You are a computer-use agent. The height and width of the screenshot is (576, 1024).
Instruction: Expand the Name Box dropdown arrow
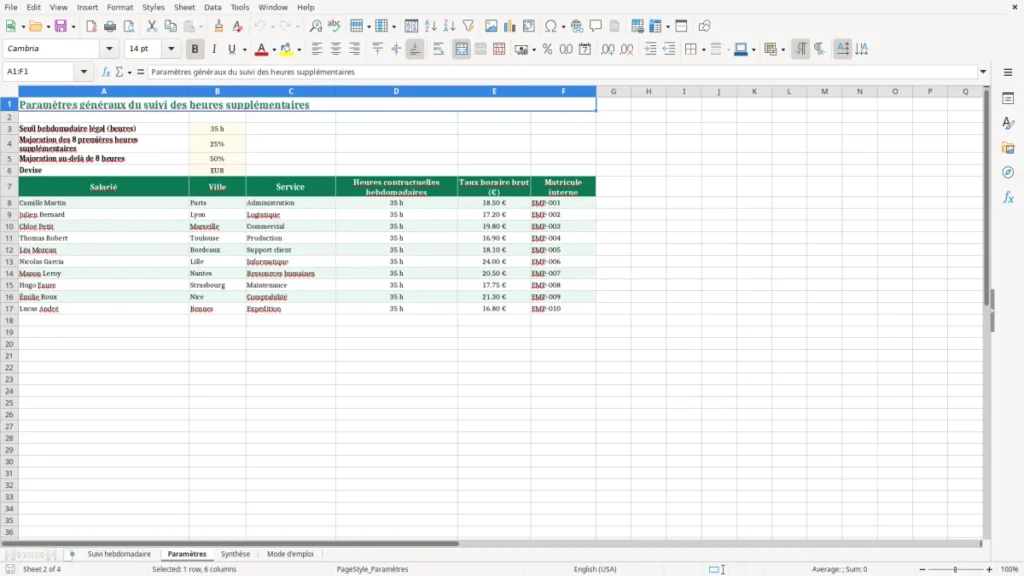tap(84, 71)
